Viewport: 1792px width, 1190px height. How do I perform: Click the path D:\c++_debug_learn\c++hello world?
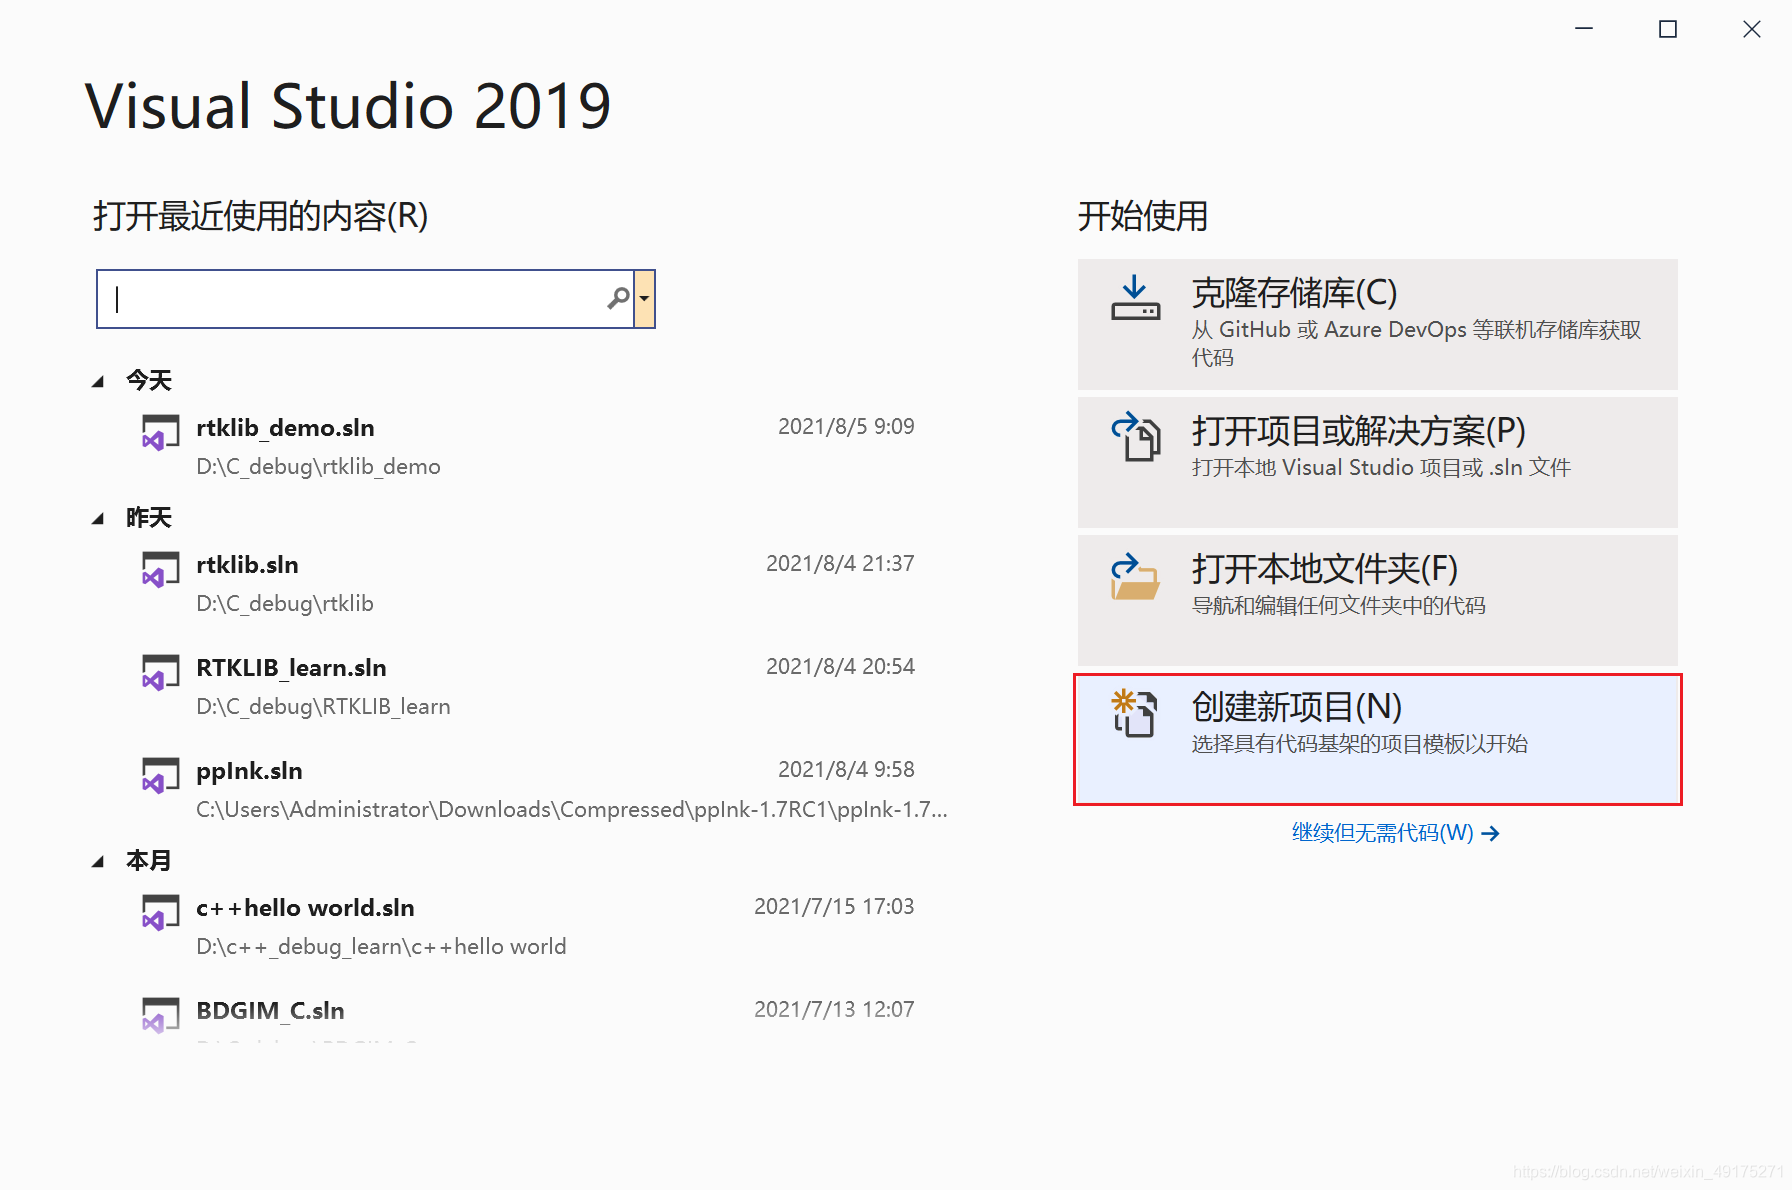click(x=381, y=947)
